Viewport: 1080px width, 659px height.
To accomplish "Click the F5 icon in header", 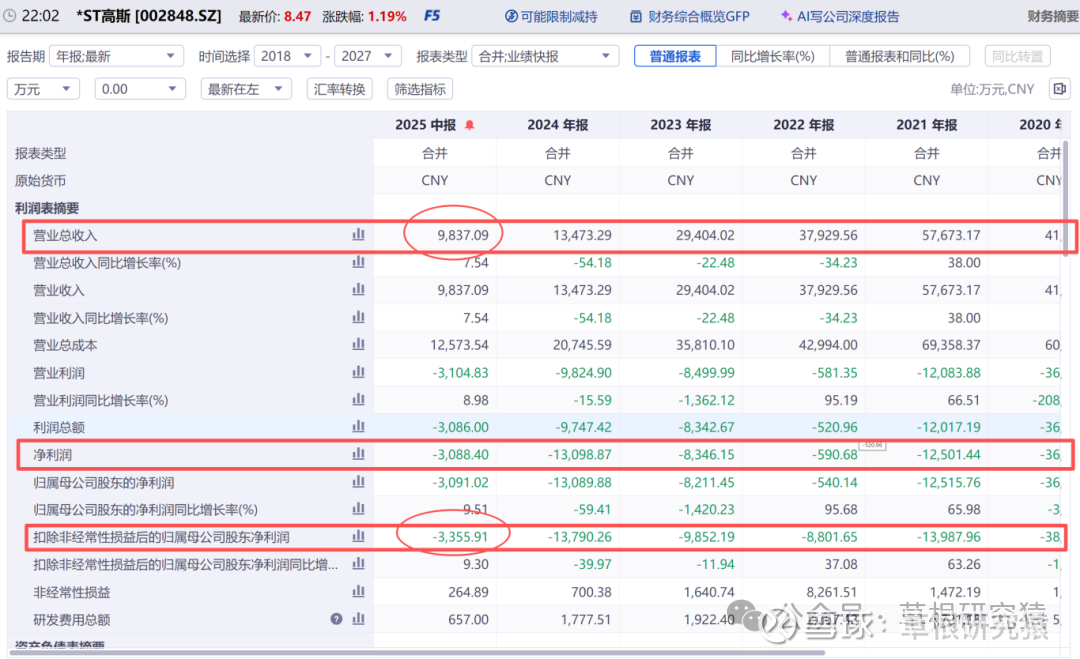I will point(432,16).
